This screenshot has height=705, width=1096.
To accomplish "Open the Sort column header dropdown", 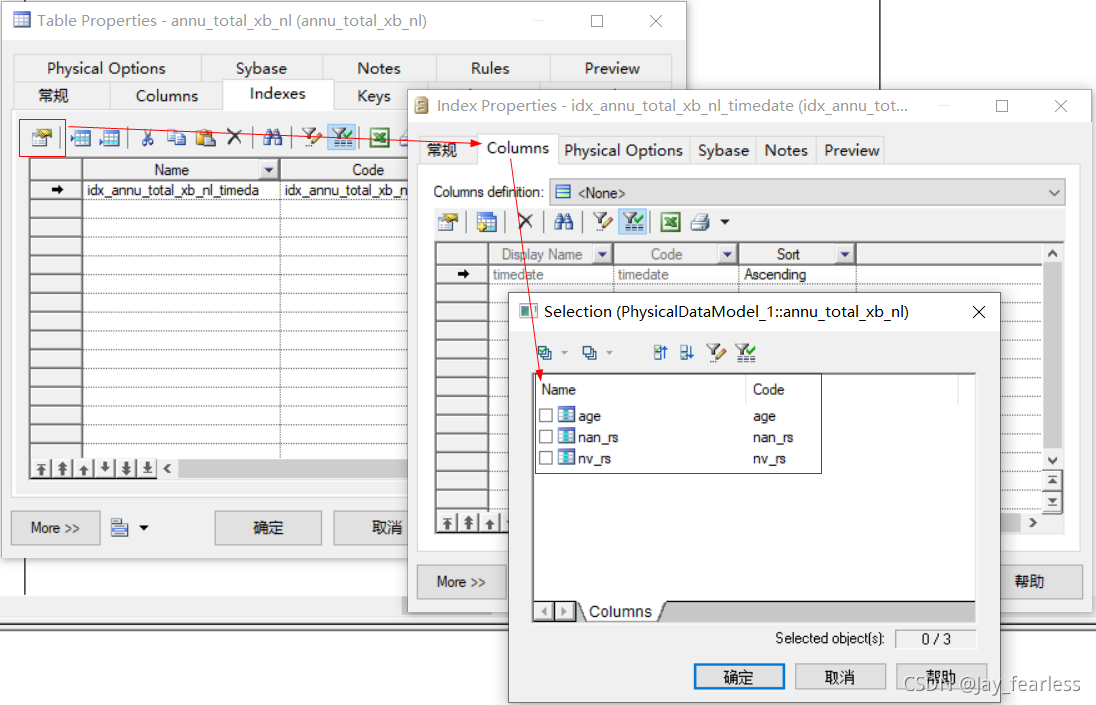I will [844, 253].
